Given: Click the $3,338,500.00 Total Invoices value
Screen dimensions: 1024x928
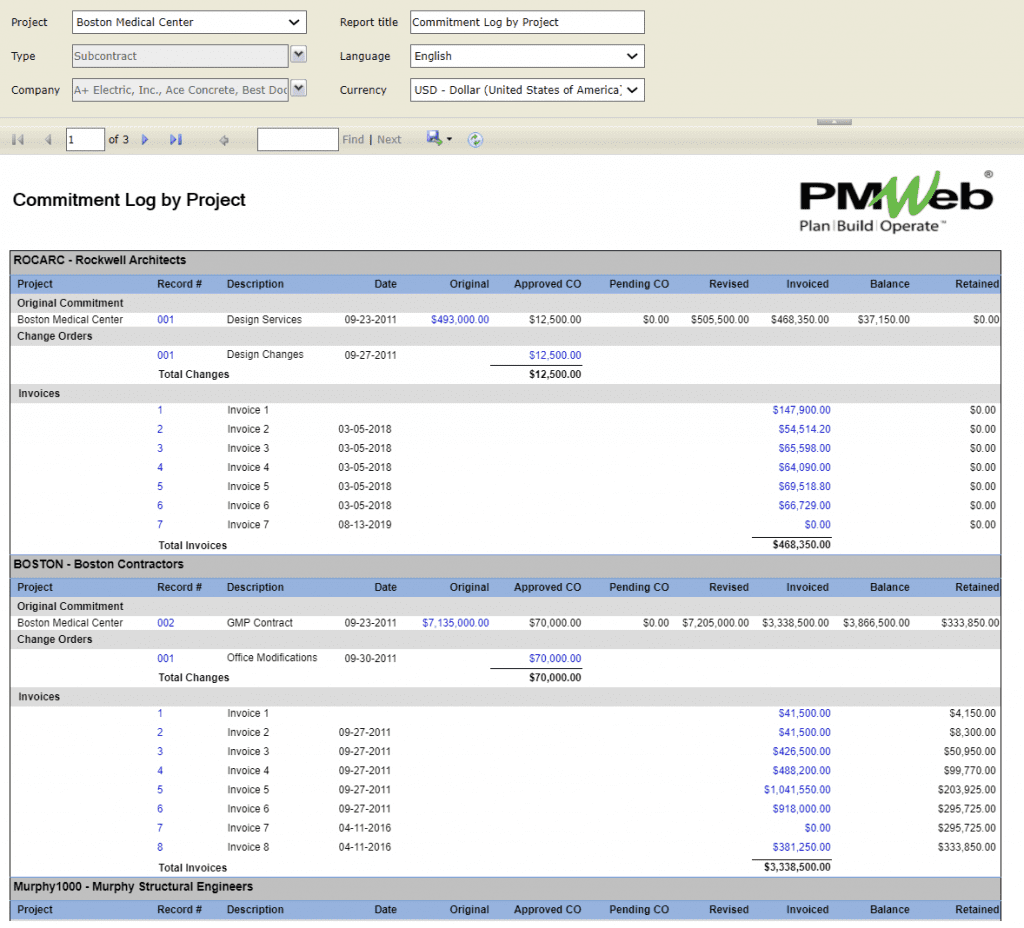Looking at the screenshot, I should [797, 867].
